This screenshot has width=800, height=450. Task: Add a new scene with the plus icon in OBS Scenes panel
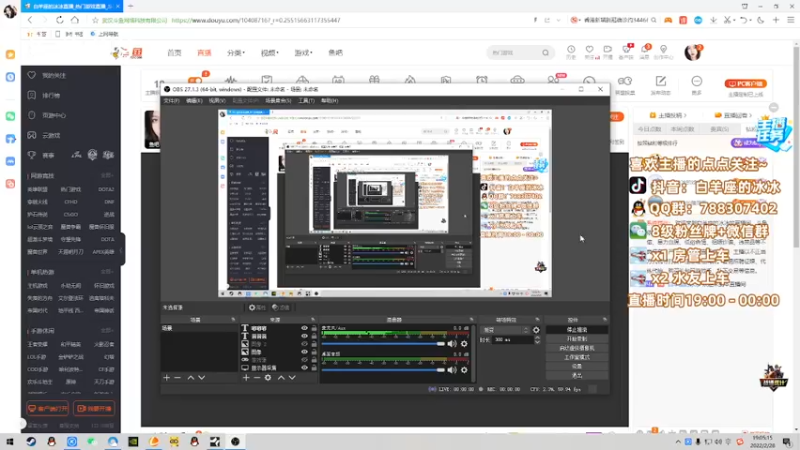pyautogui.click(x=166, y=378)
